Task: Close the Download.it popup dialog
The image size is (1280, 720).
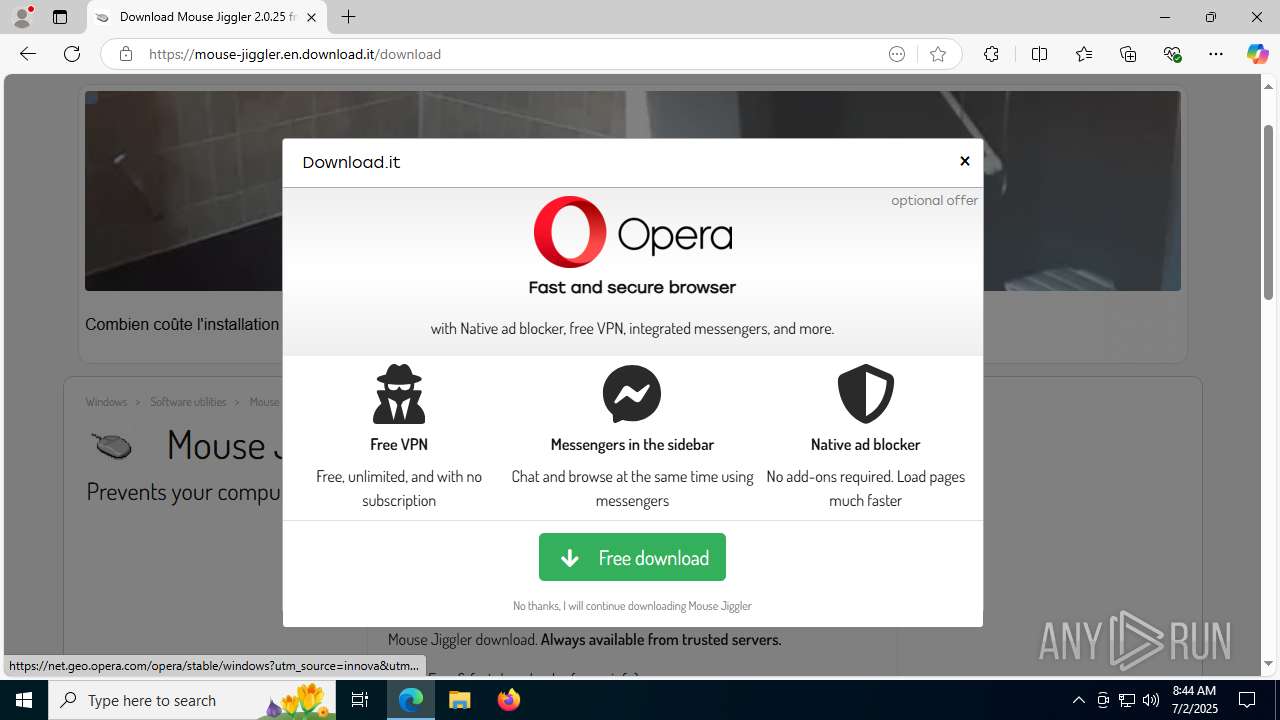Action: pyautogui.click(x=965, y=161)
